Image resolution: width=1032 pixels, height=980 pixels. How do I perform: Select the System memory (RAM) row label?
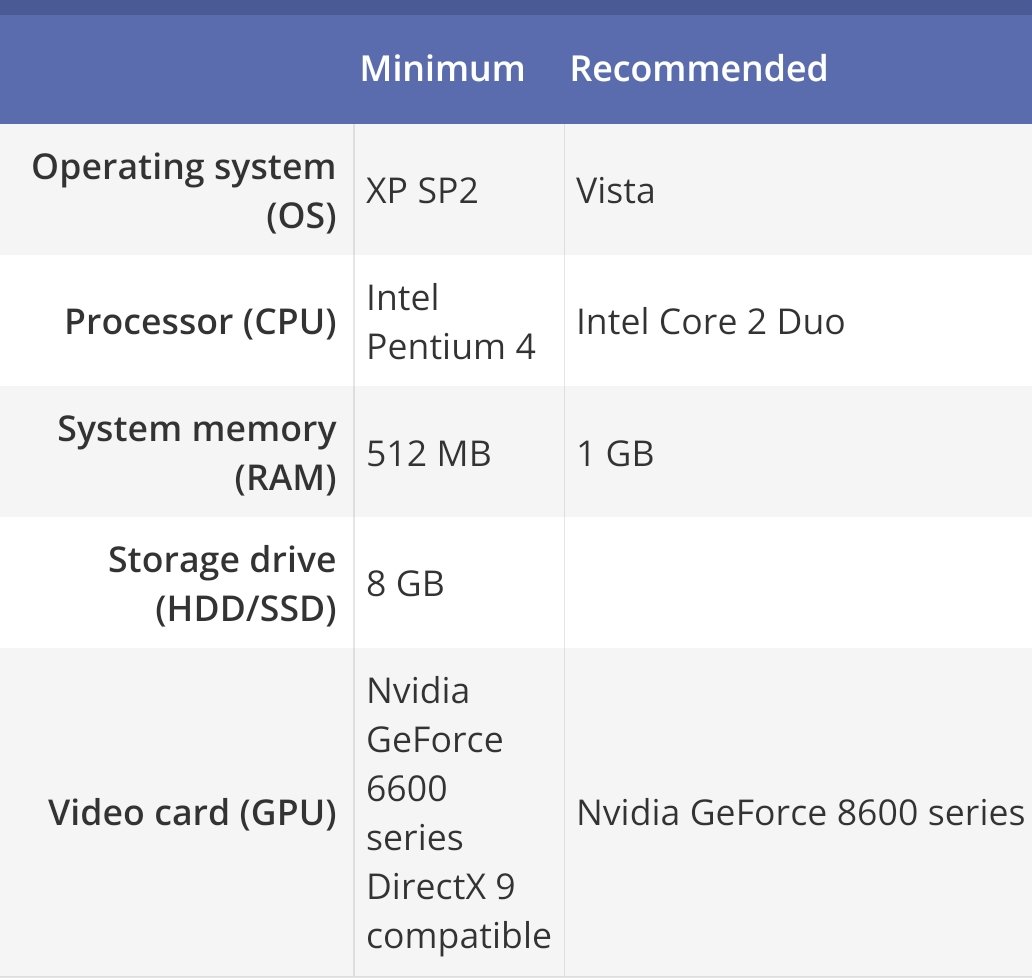click(x=197, y=452)
